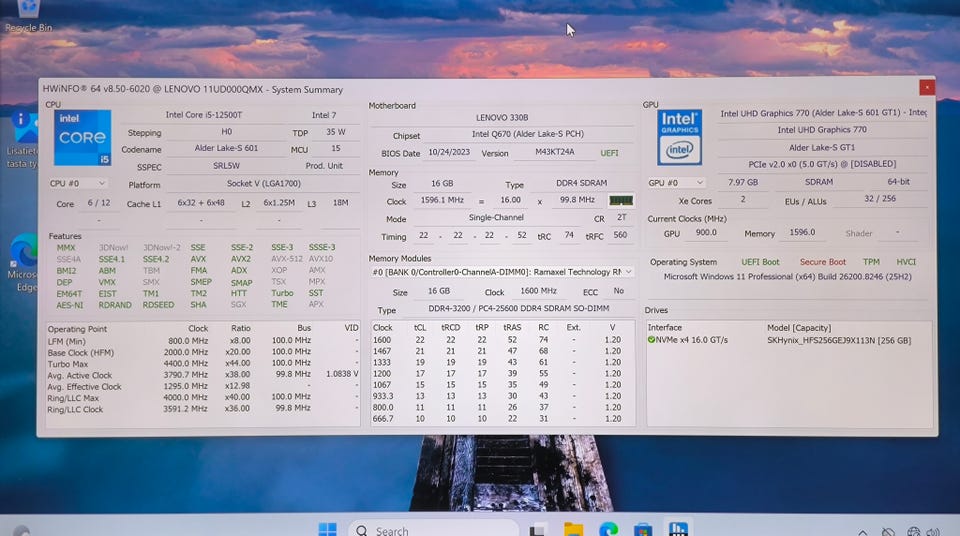Viewport: 960px width, 536px height.
Task: Open the Microsoft Edge desktop shortcut
Action: tap(23, 262)
